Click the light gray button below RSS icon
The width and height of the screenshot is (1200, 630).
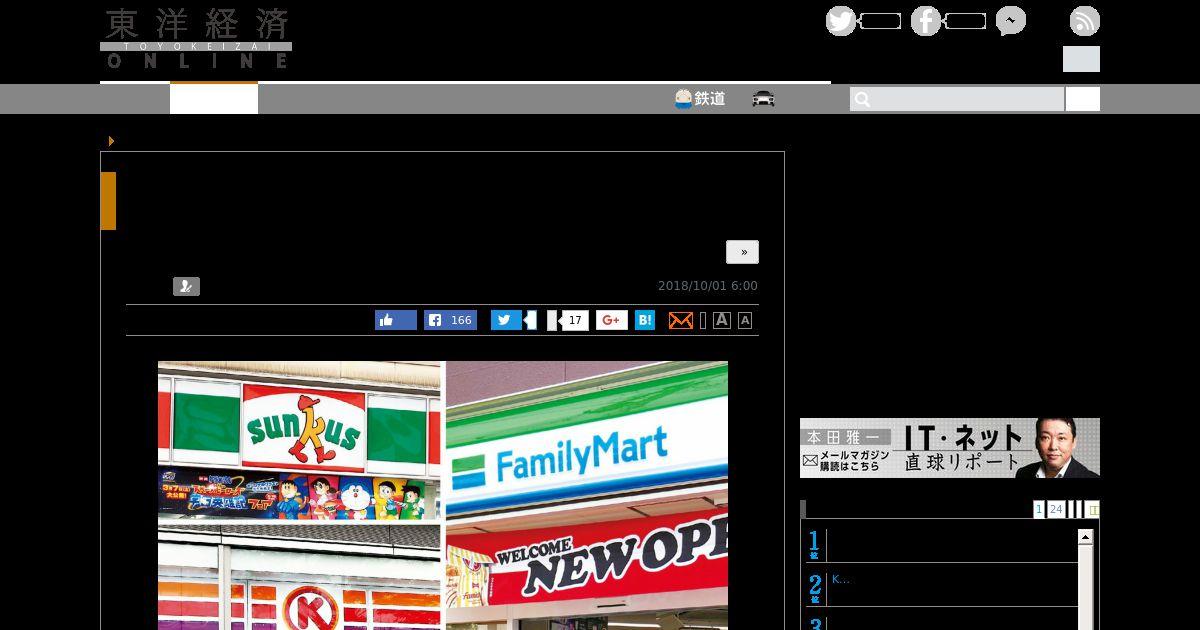coord(1081,59)
